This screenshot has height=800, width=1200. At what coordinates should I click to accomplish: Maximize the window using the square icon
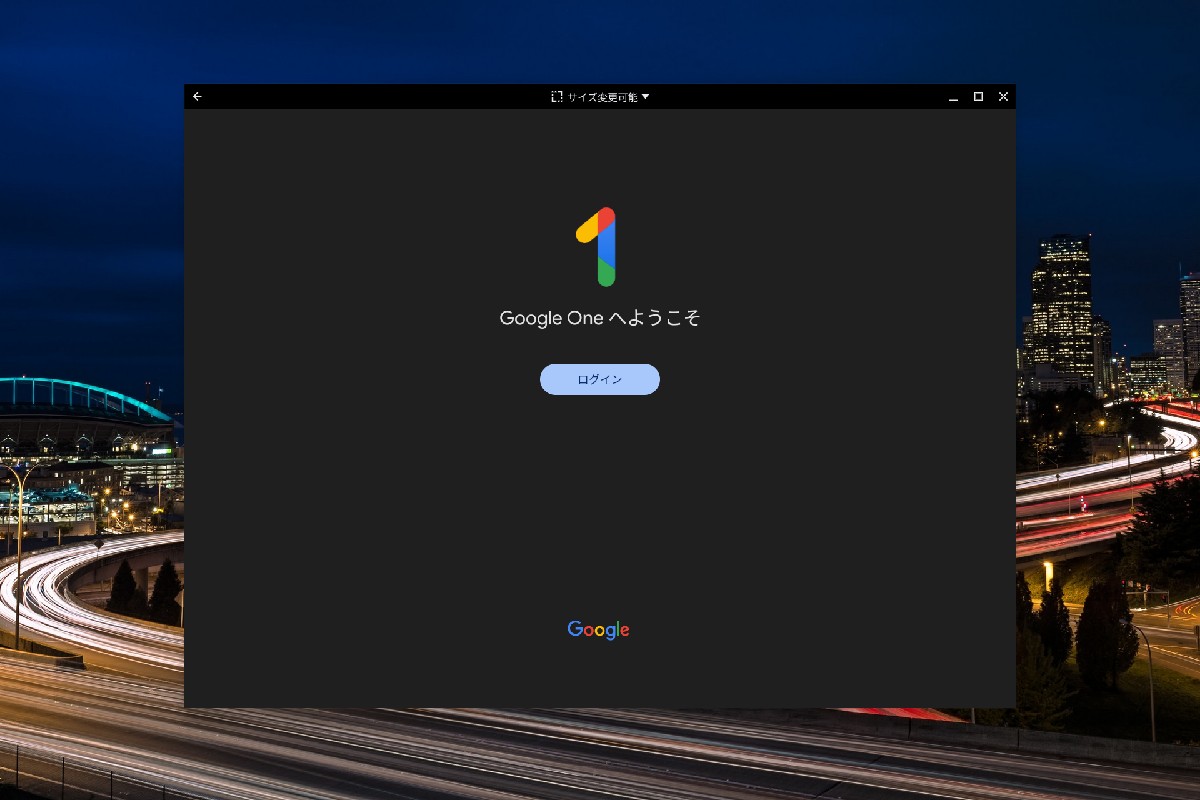coord(977,97)
